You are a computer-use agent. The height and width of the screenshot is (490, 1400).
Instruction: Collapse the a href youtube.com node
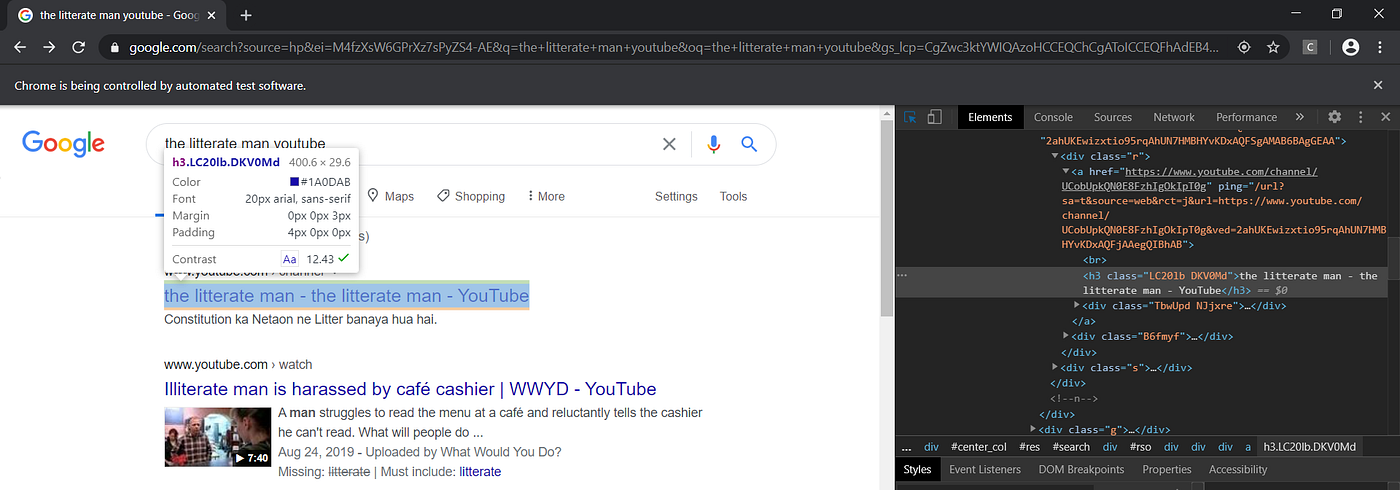click(1065, 172)
